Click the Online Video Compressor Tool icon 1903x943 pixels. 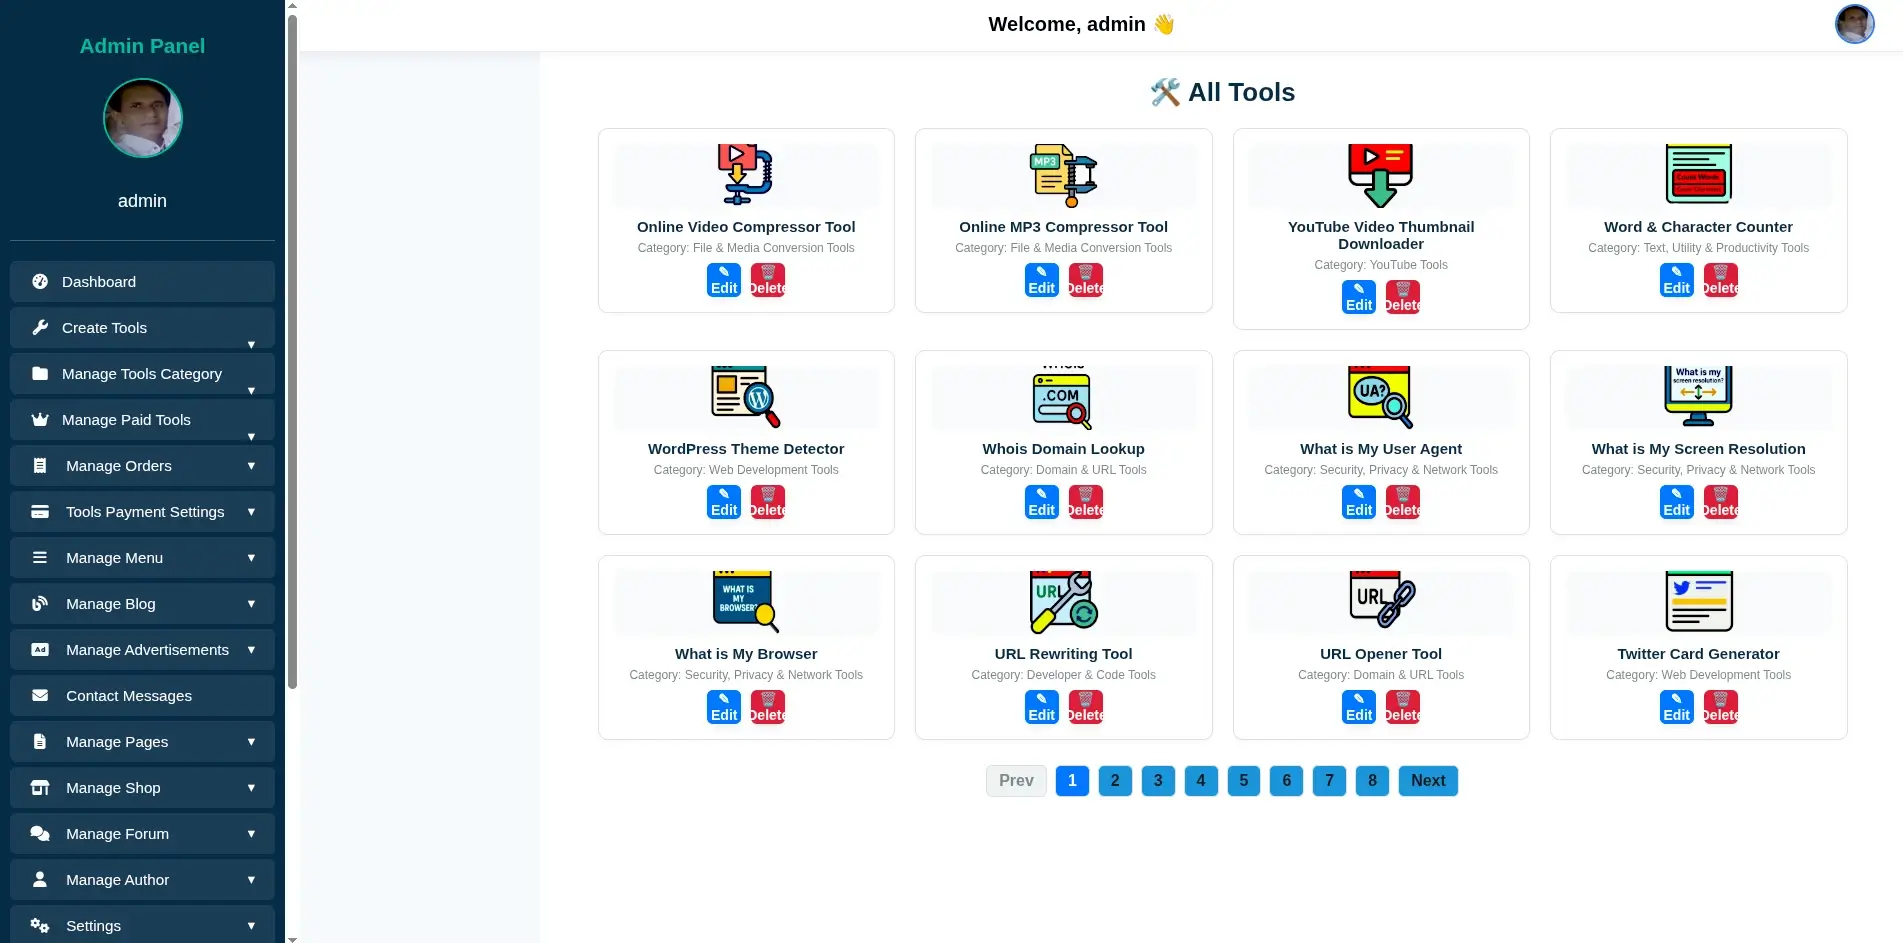coord(745,175)
